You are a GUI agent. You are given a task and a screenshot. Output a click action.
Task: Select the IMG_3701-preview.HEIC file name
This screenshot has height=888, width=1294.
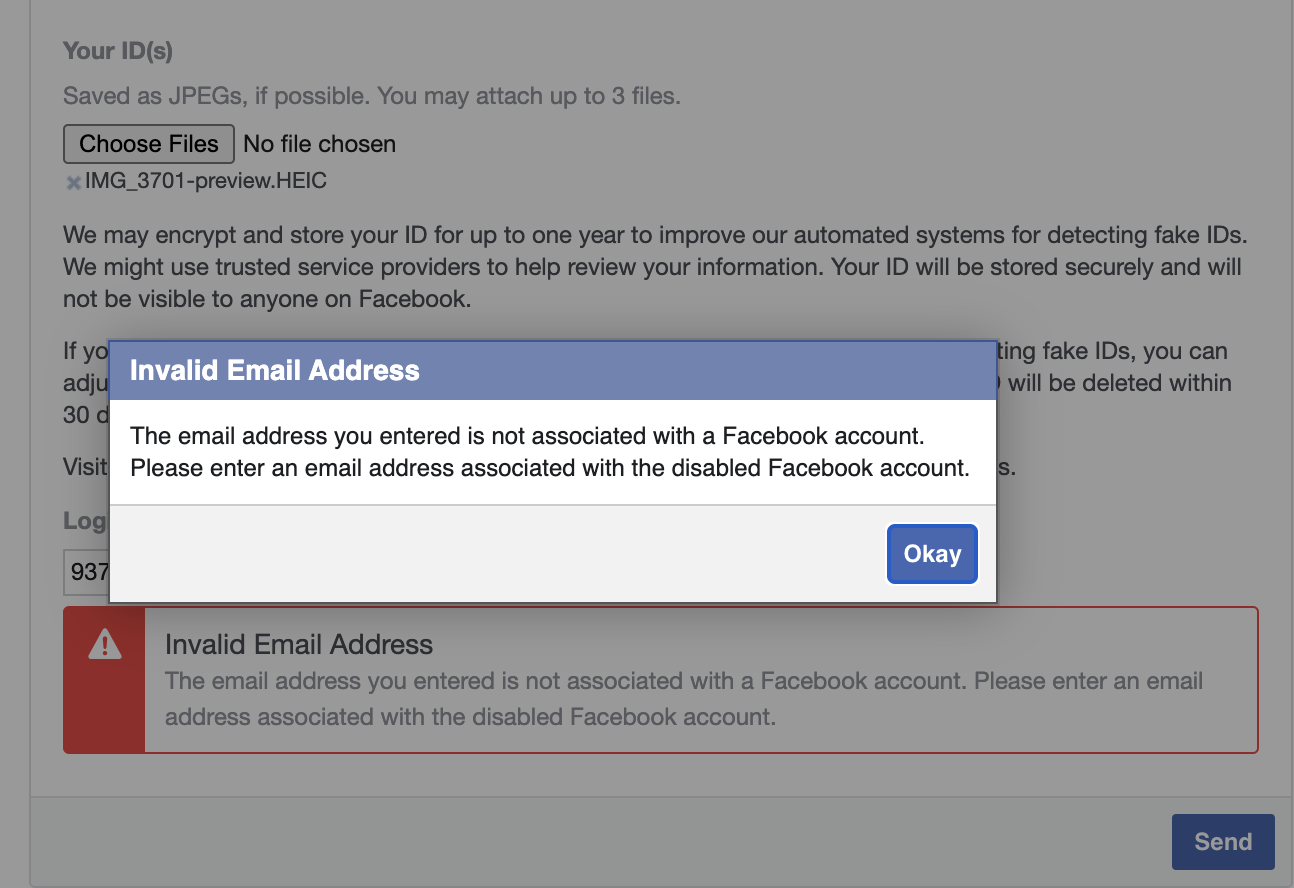point(205,181)
